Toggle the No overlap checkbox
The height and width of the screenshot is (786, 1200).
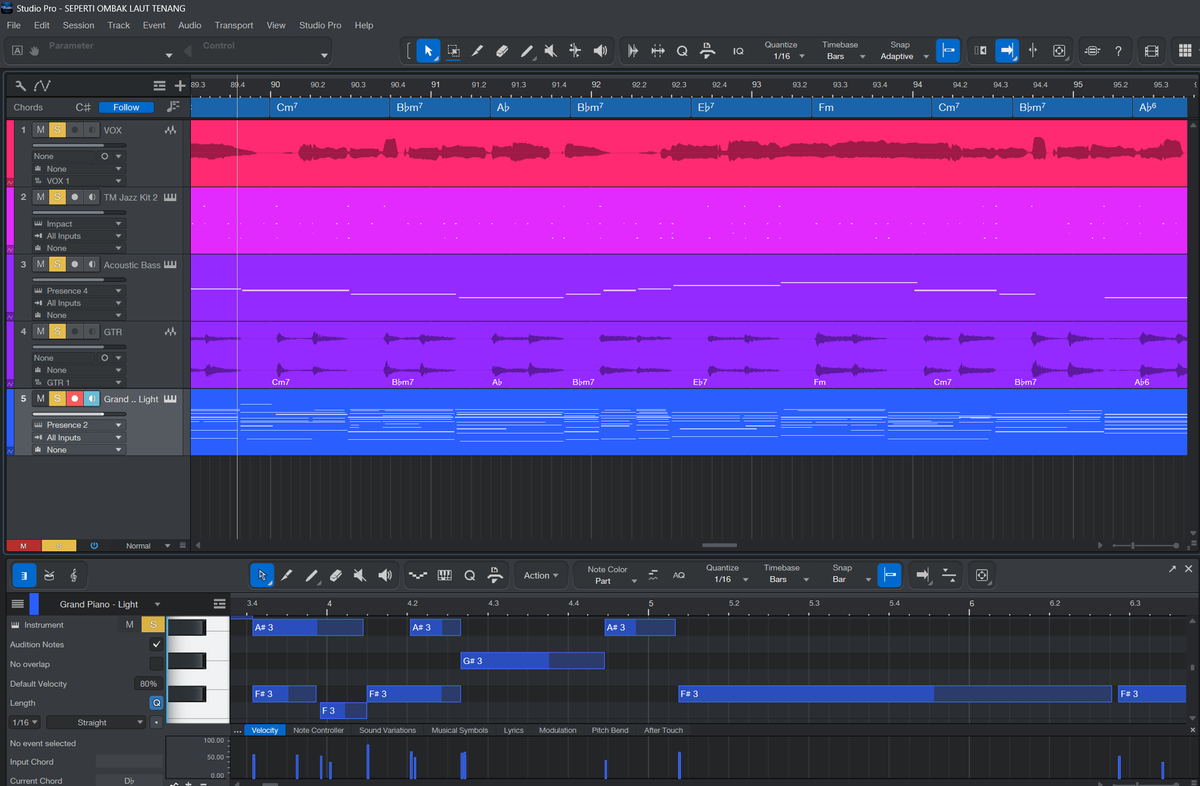point(156,664)
